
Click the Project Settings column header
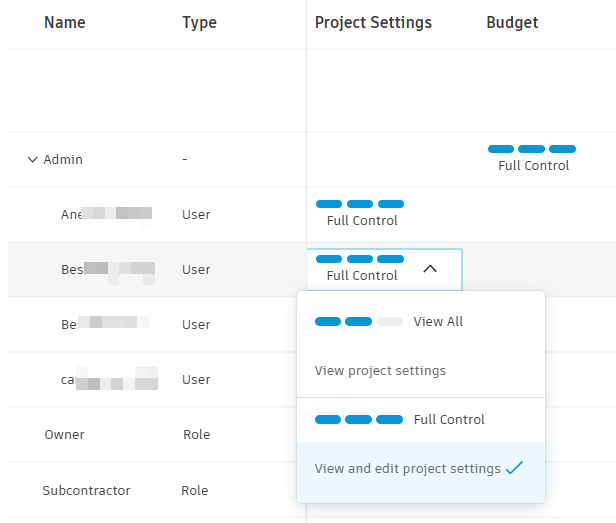tap(373, 23)
